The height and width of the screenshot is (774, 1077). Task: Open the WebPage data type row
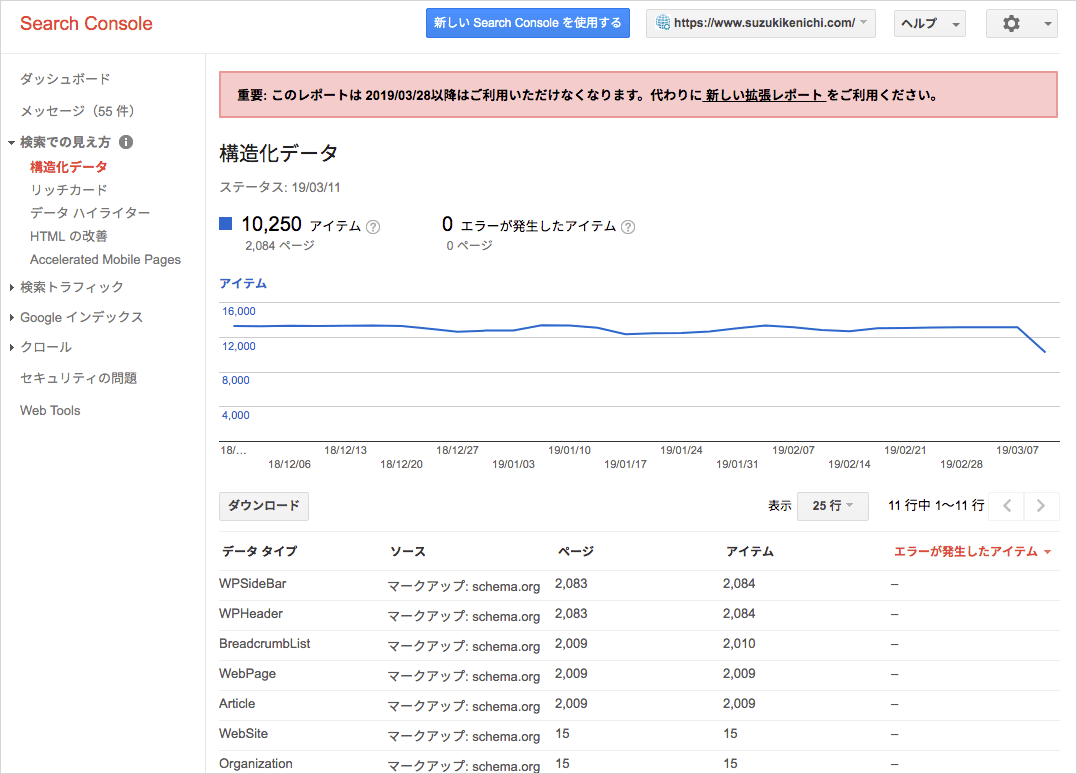tap(247, 674)
